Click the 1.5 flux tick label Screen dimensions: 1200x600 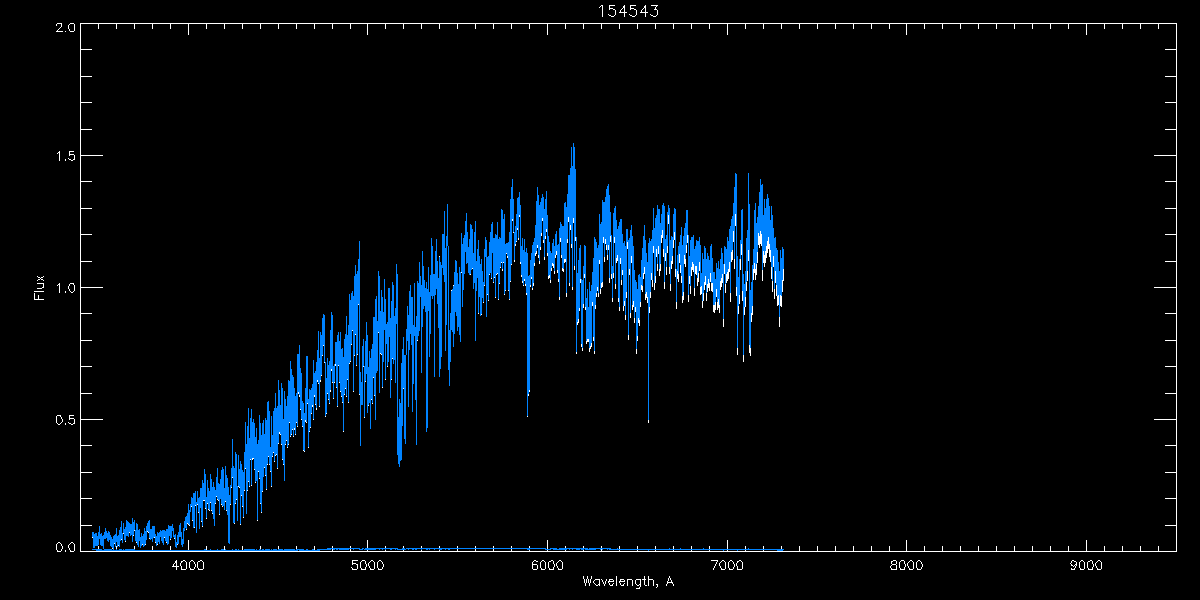click(x=66, y=157)
